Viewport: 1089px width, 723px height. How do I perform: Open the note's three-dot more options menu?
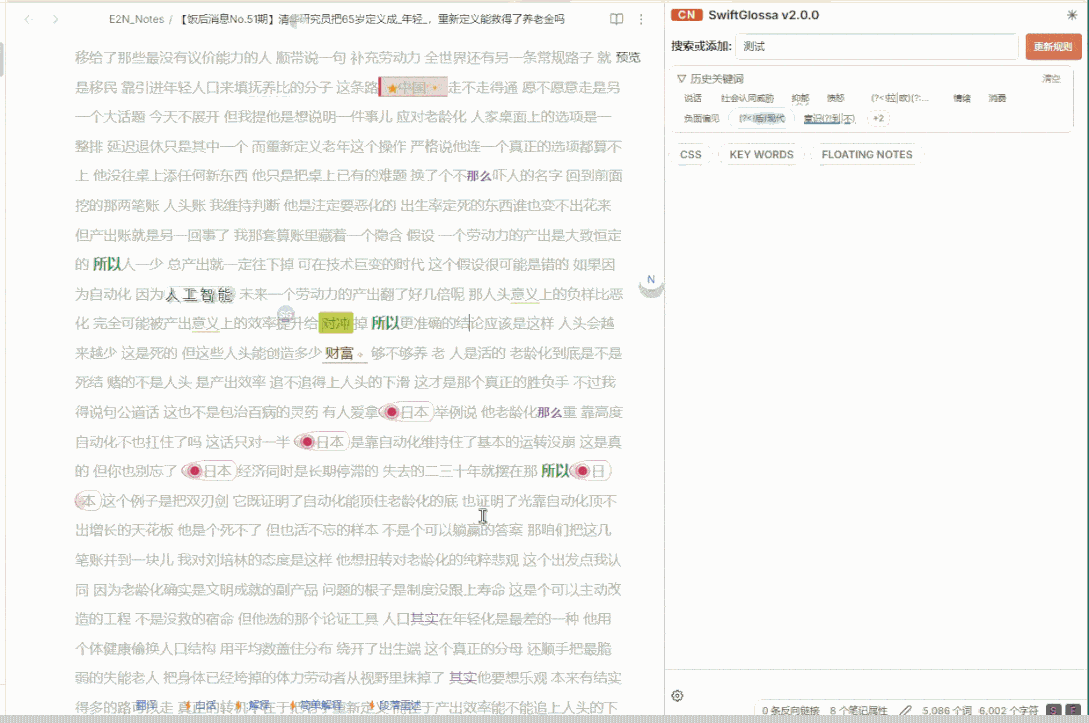(x=641, y=19)
